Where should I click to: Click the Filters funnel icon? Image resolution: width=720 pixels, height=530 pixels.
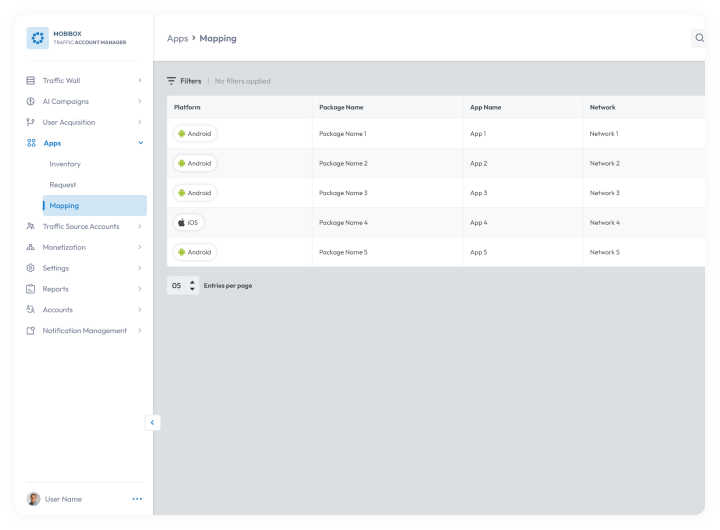point(171,81)
